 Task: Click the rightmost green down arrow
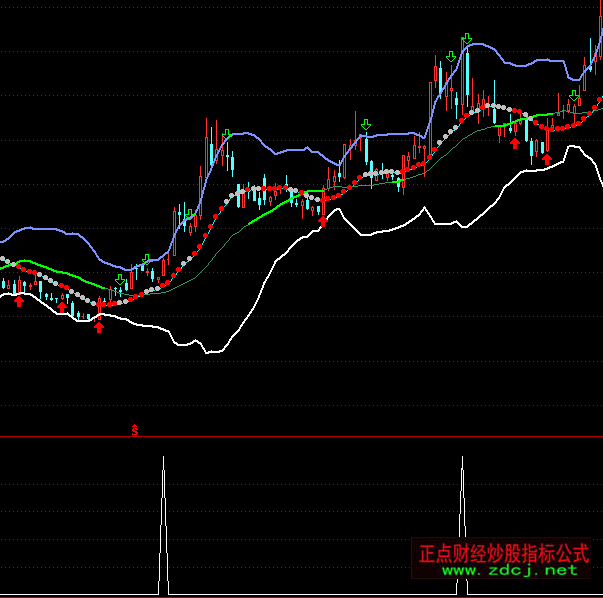[574, 96]
